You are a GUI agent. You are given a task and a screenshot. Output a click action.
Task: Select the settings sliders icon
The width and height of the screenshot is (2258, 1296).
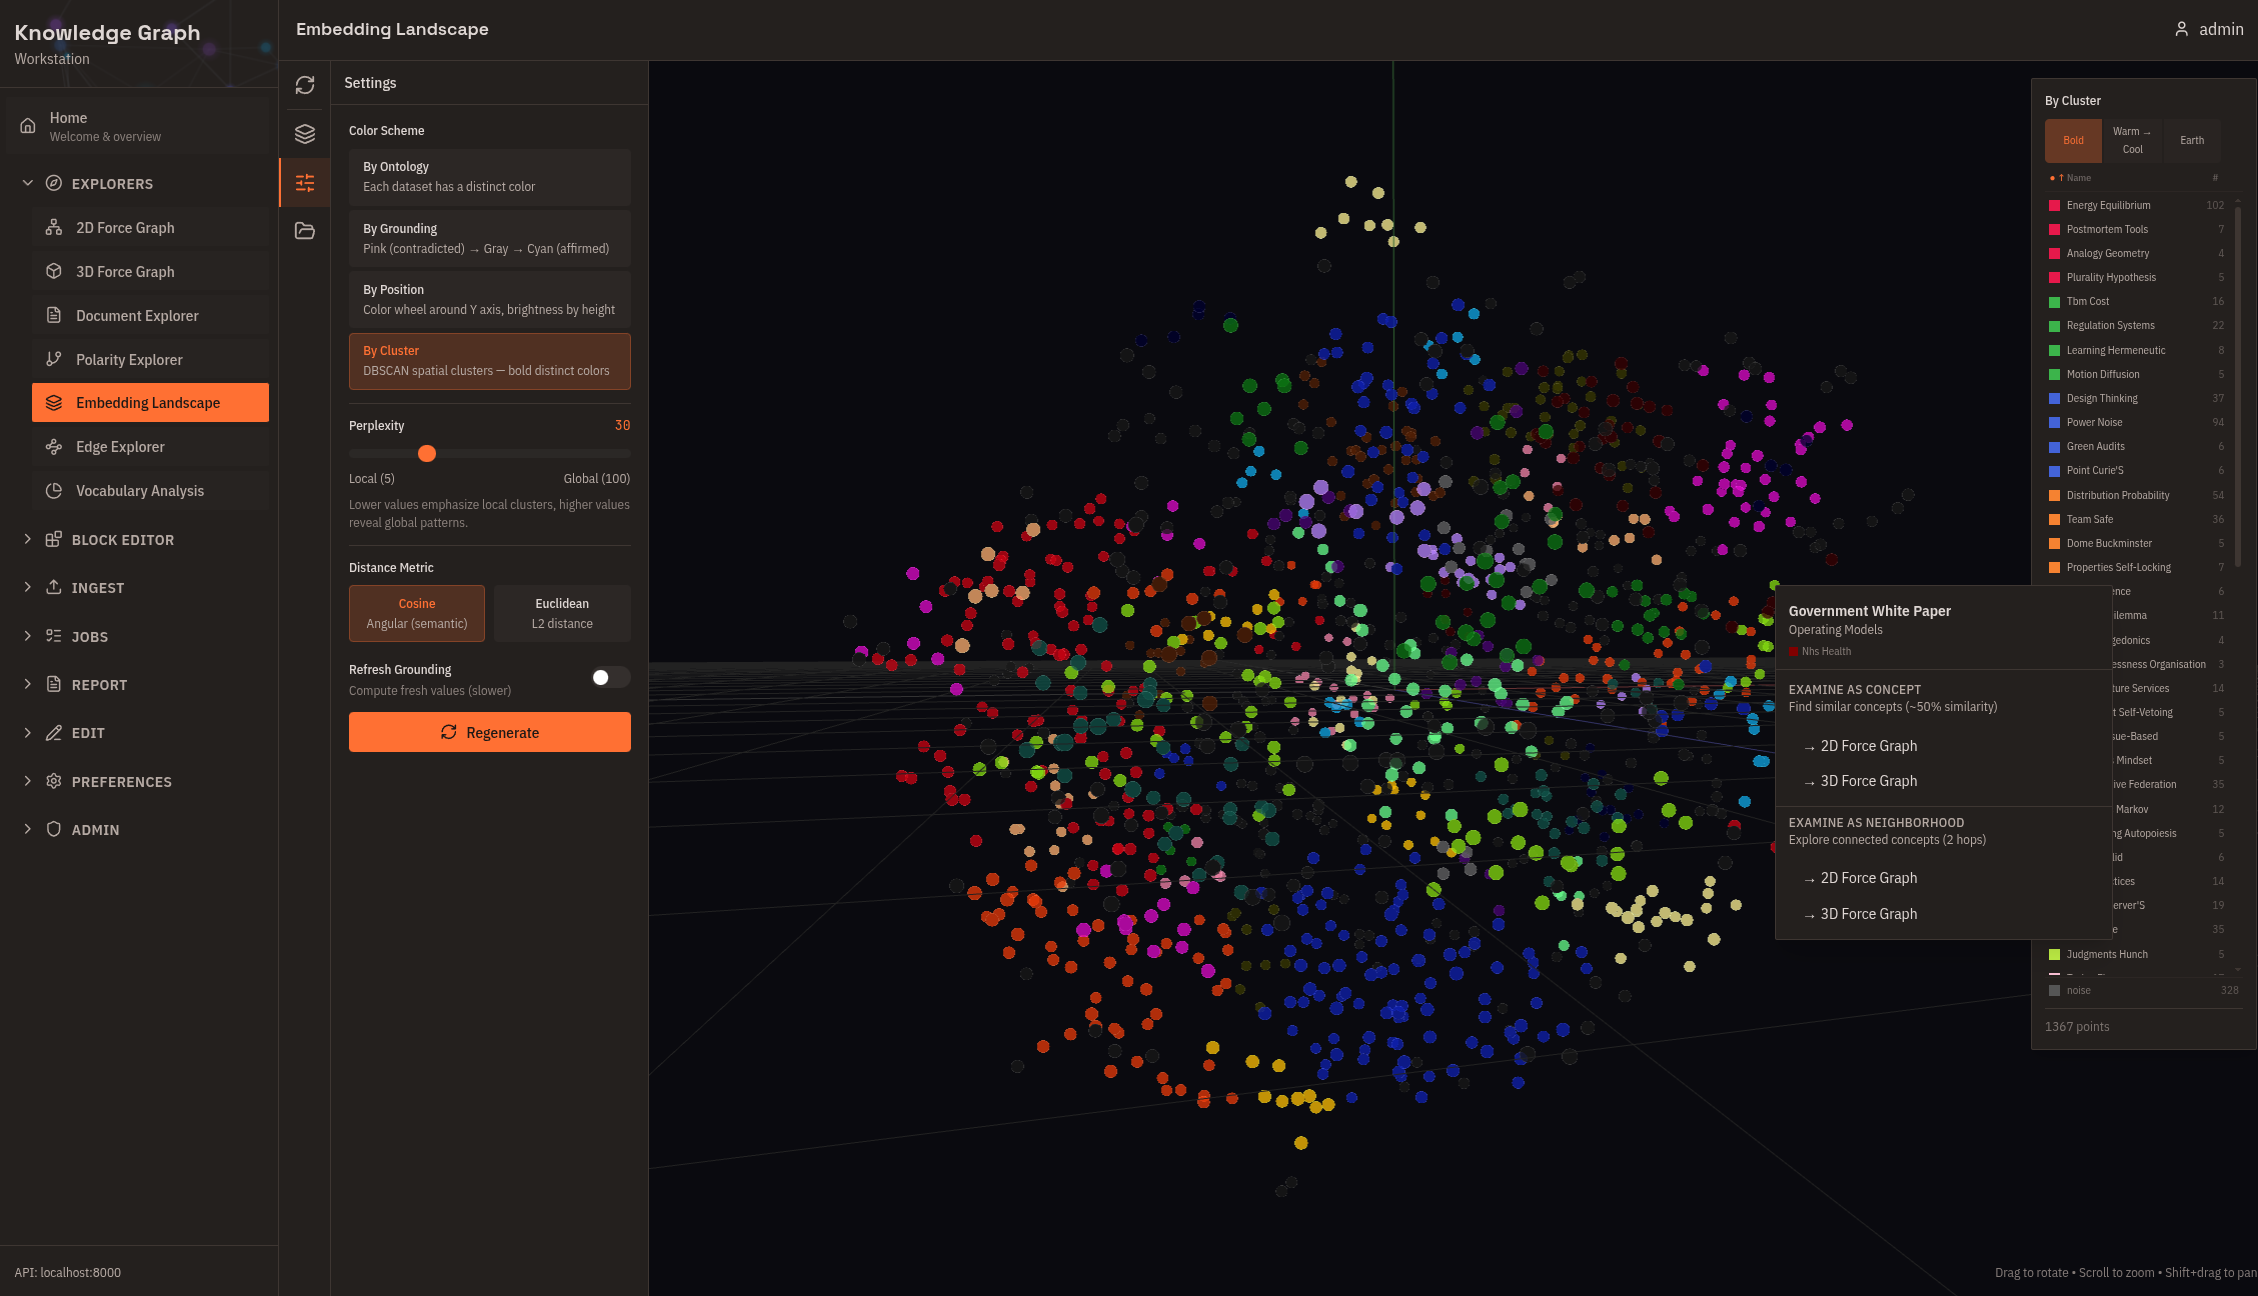click(305, 182)
